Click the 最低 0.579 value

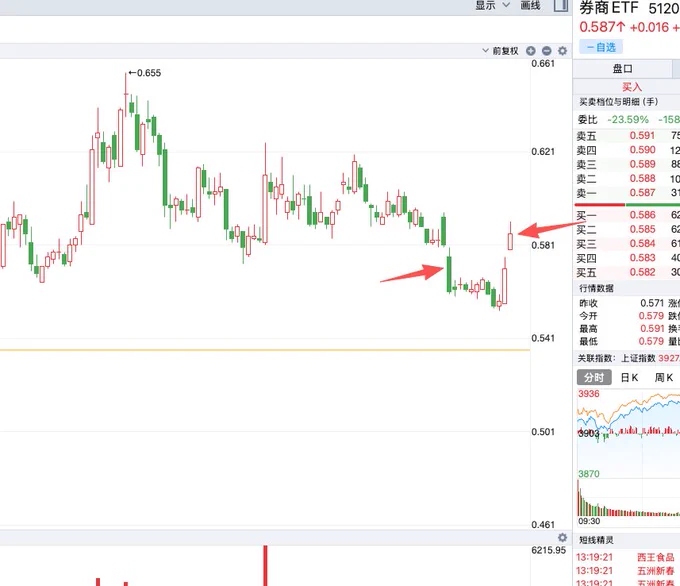[x=651, y=341]
